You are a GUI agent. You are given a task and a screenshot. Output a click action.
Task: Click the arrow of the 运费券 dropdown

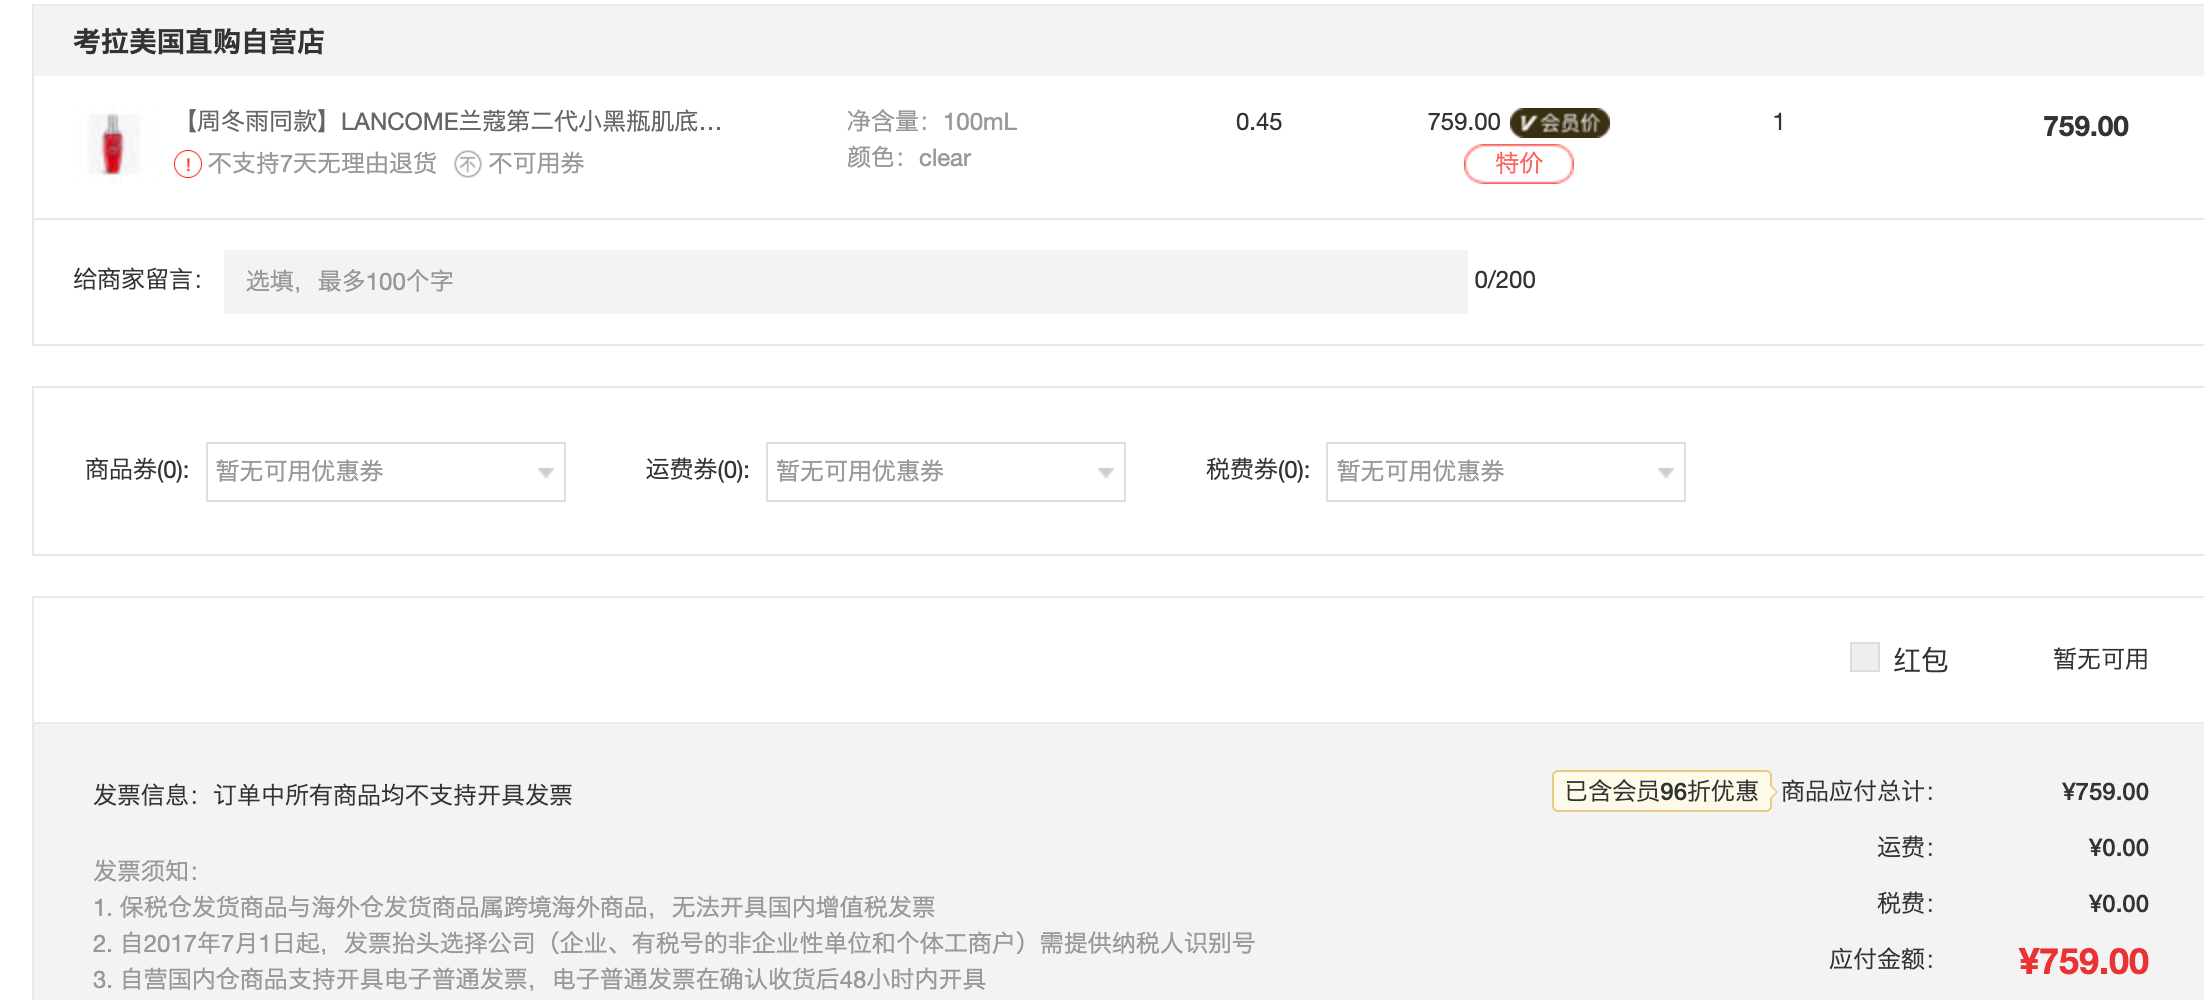click(1105, 473)
